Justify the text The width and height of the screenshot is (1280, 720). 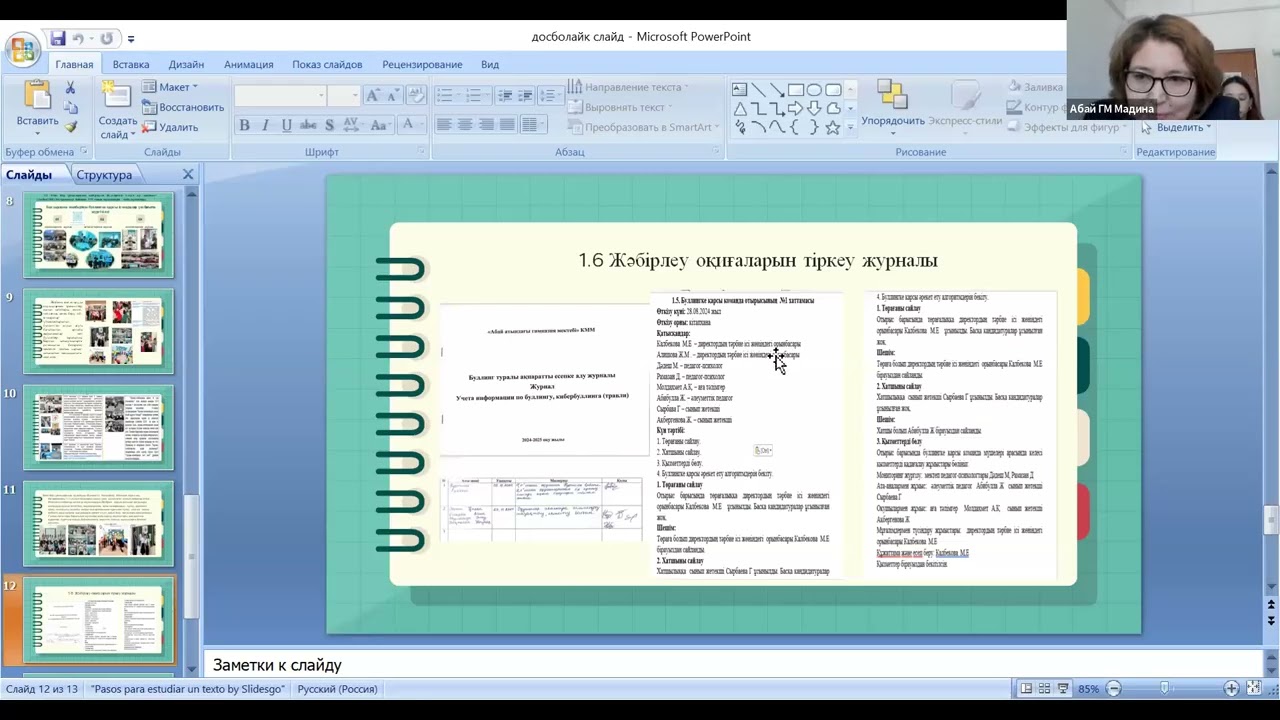pyautogui.click(x=507, y=125)
